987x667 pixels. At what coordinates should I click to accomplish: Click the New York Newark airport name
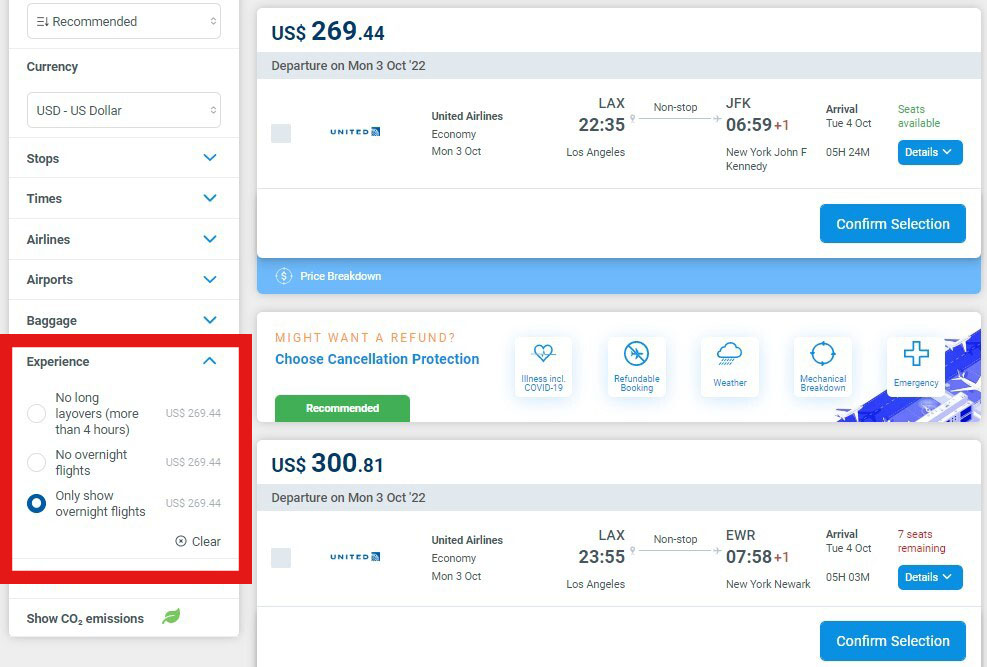(x=768, y=584)
